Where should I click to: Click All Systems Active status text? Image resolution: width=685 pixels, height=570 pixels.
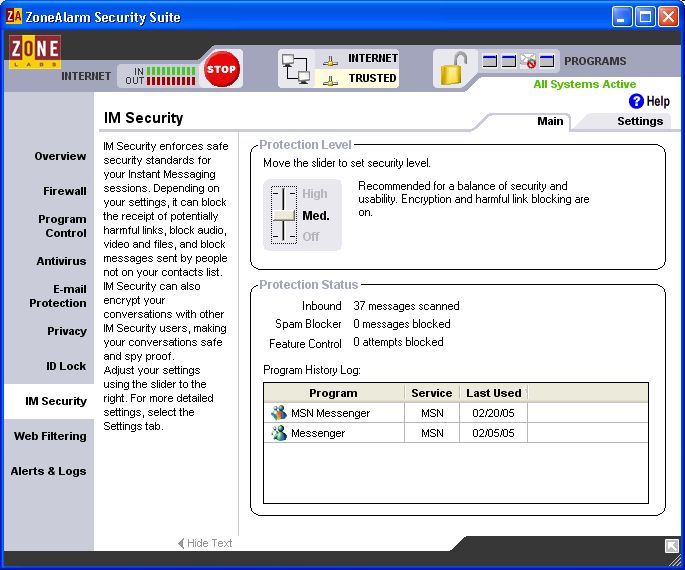click(585, 84)
